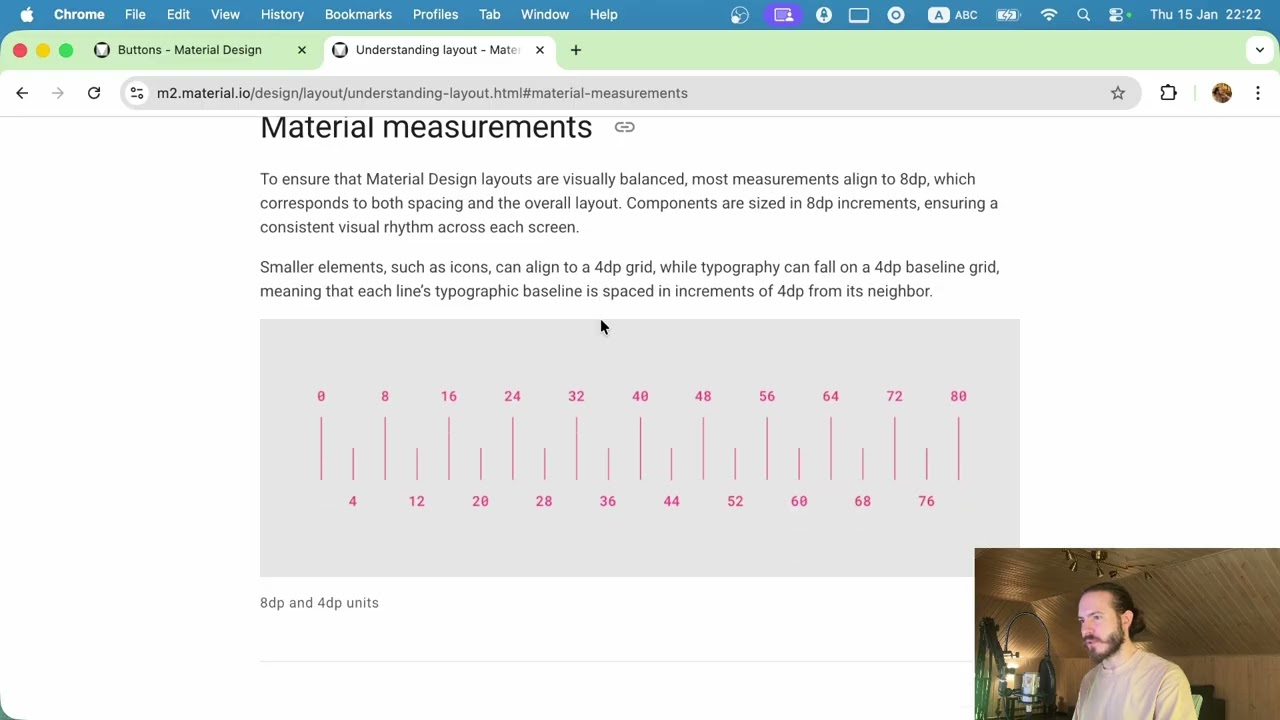This screenshot has width=1280, height=720.
Task: Open the Extensions puzzle icon
Action: coord(1168,93)
